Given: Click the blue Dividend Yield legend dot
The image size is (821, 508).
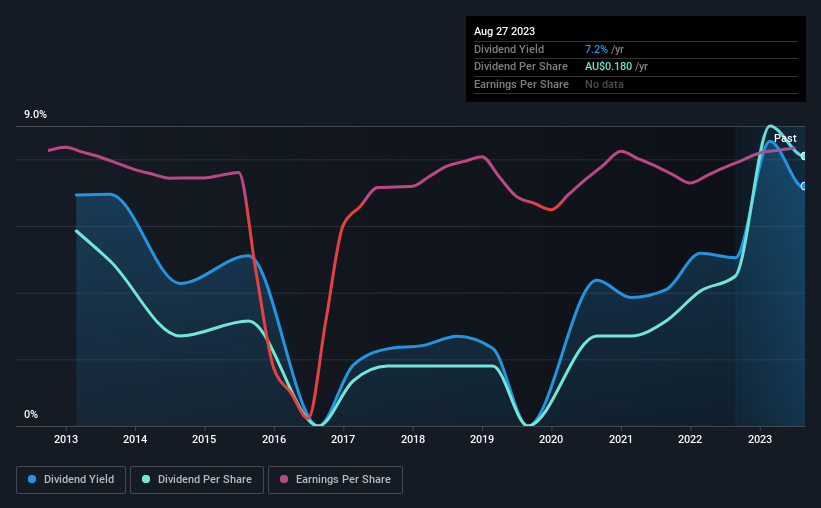Looking at the screenshot, I should 32,479.
